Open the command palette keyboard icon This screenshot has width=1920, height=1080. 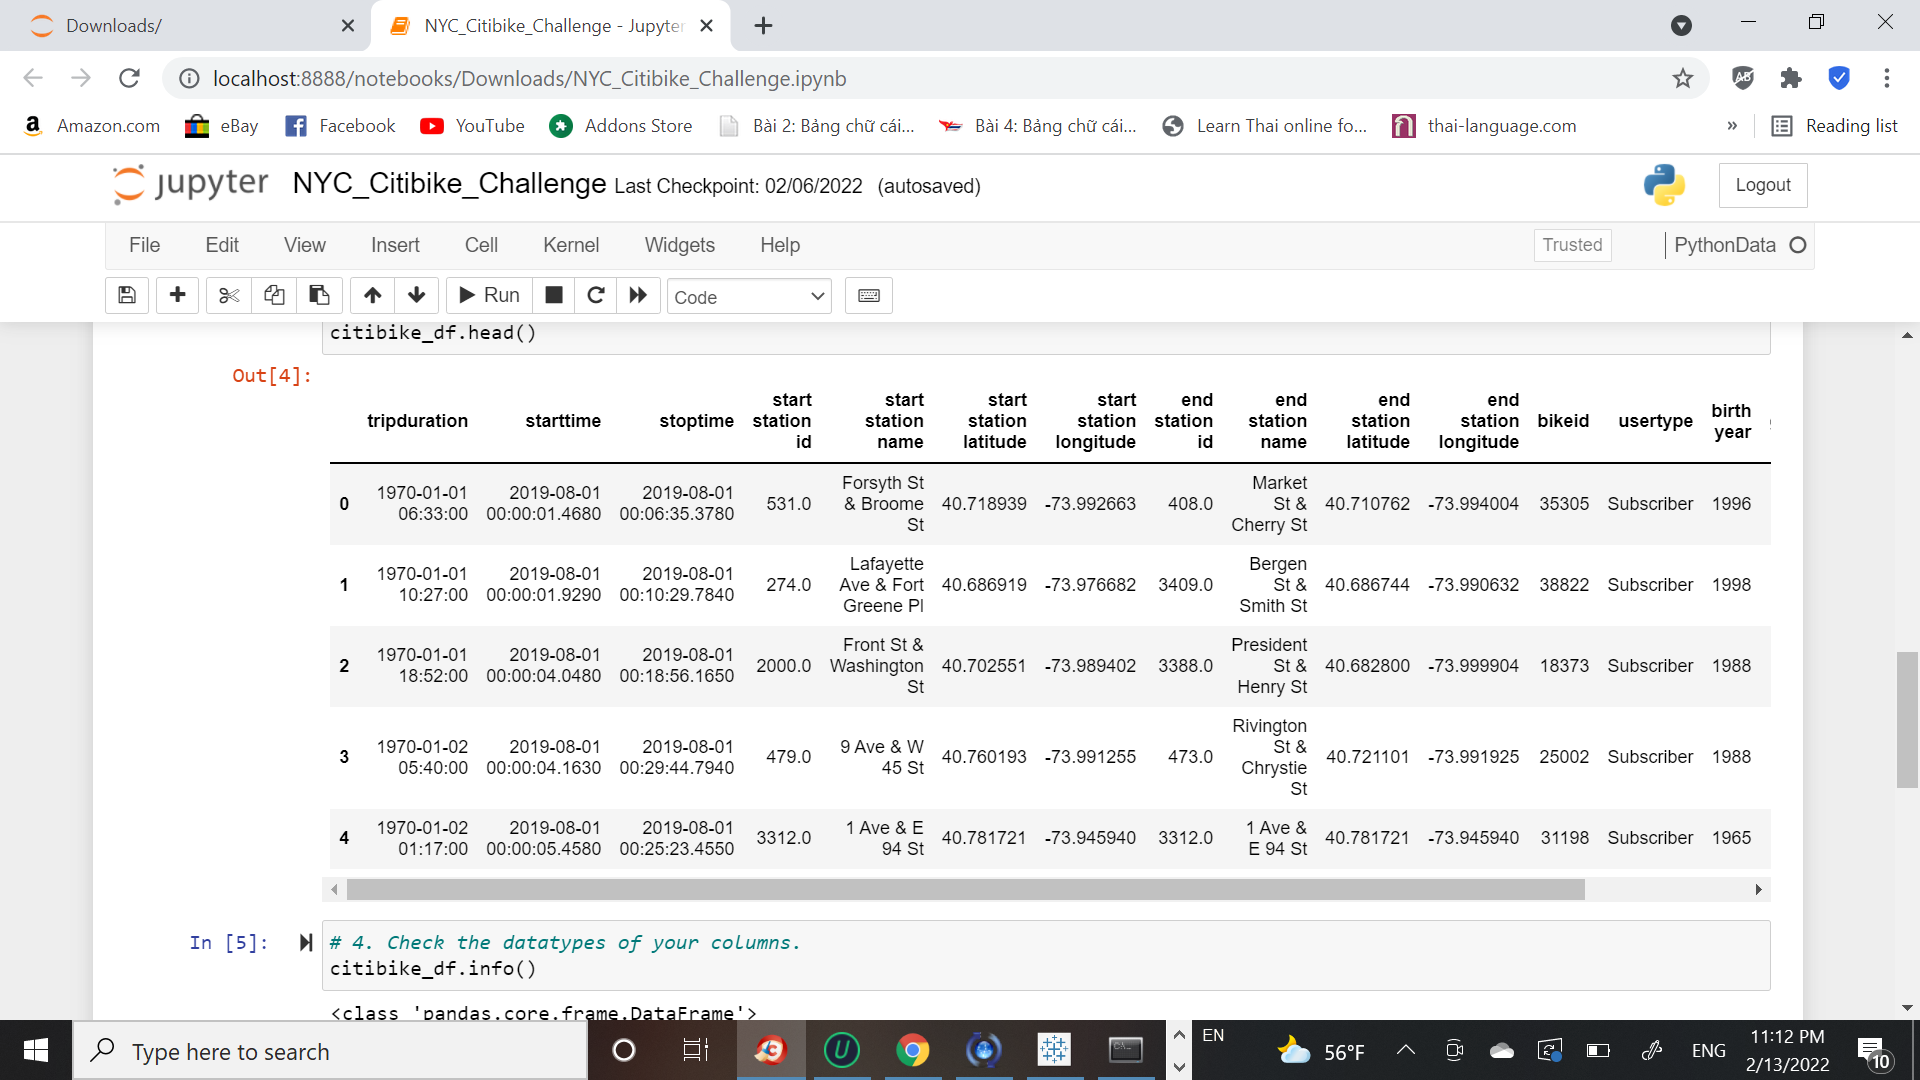point(868,296)
